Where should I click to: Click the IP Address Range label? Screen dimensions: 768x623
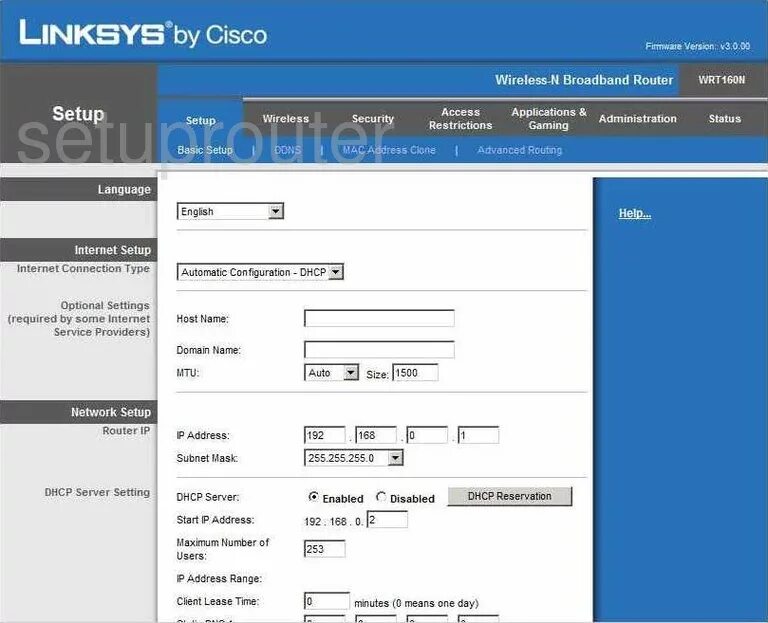point(219,578)
